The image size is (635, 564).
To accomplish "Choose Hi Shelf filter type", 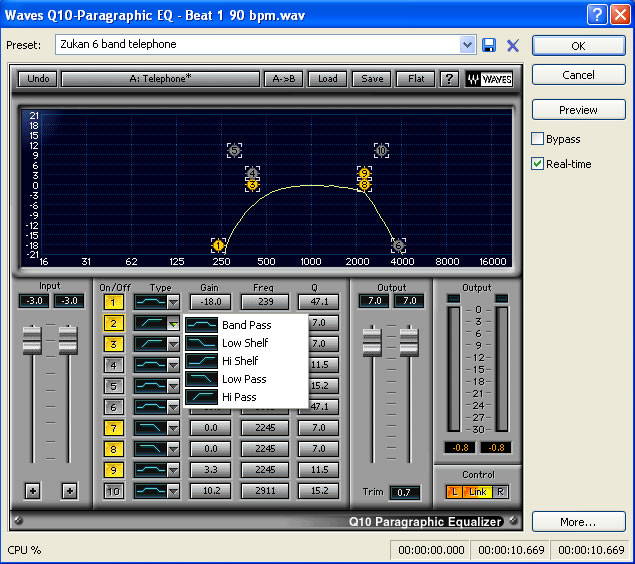I will pos(246,361).
